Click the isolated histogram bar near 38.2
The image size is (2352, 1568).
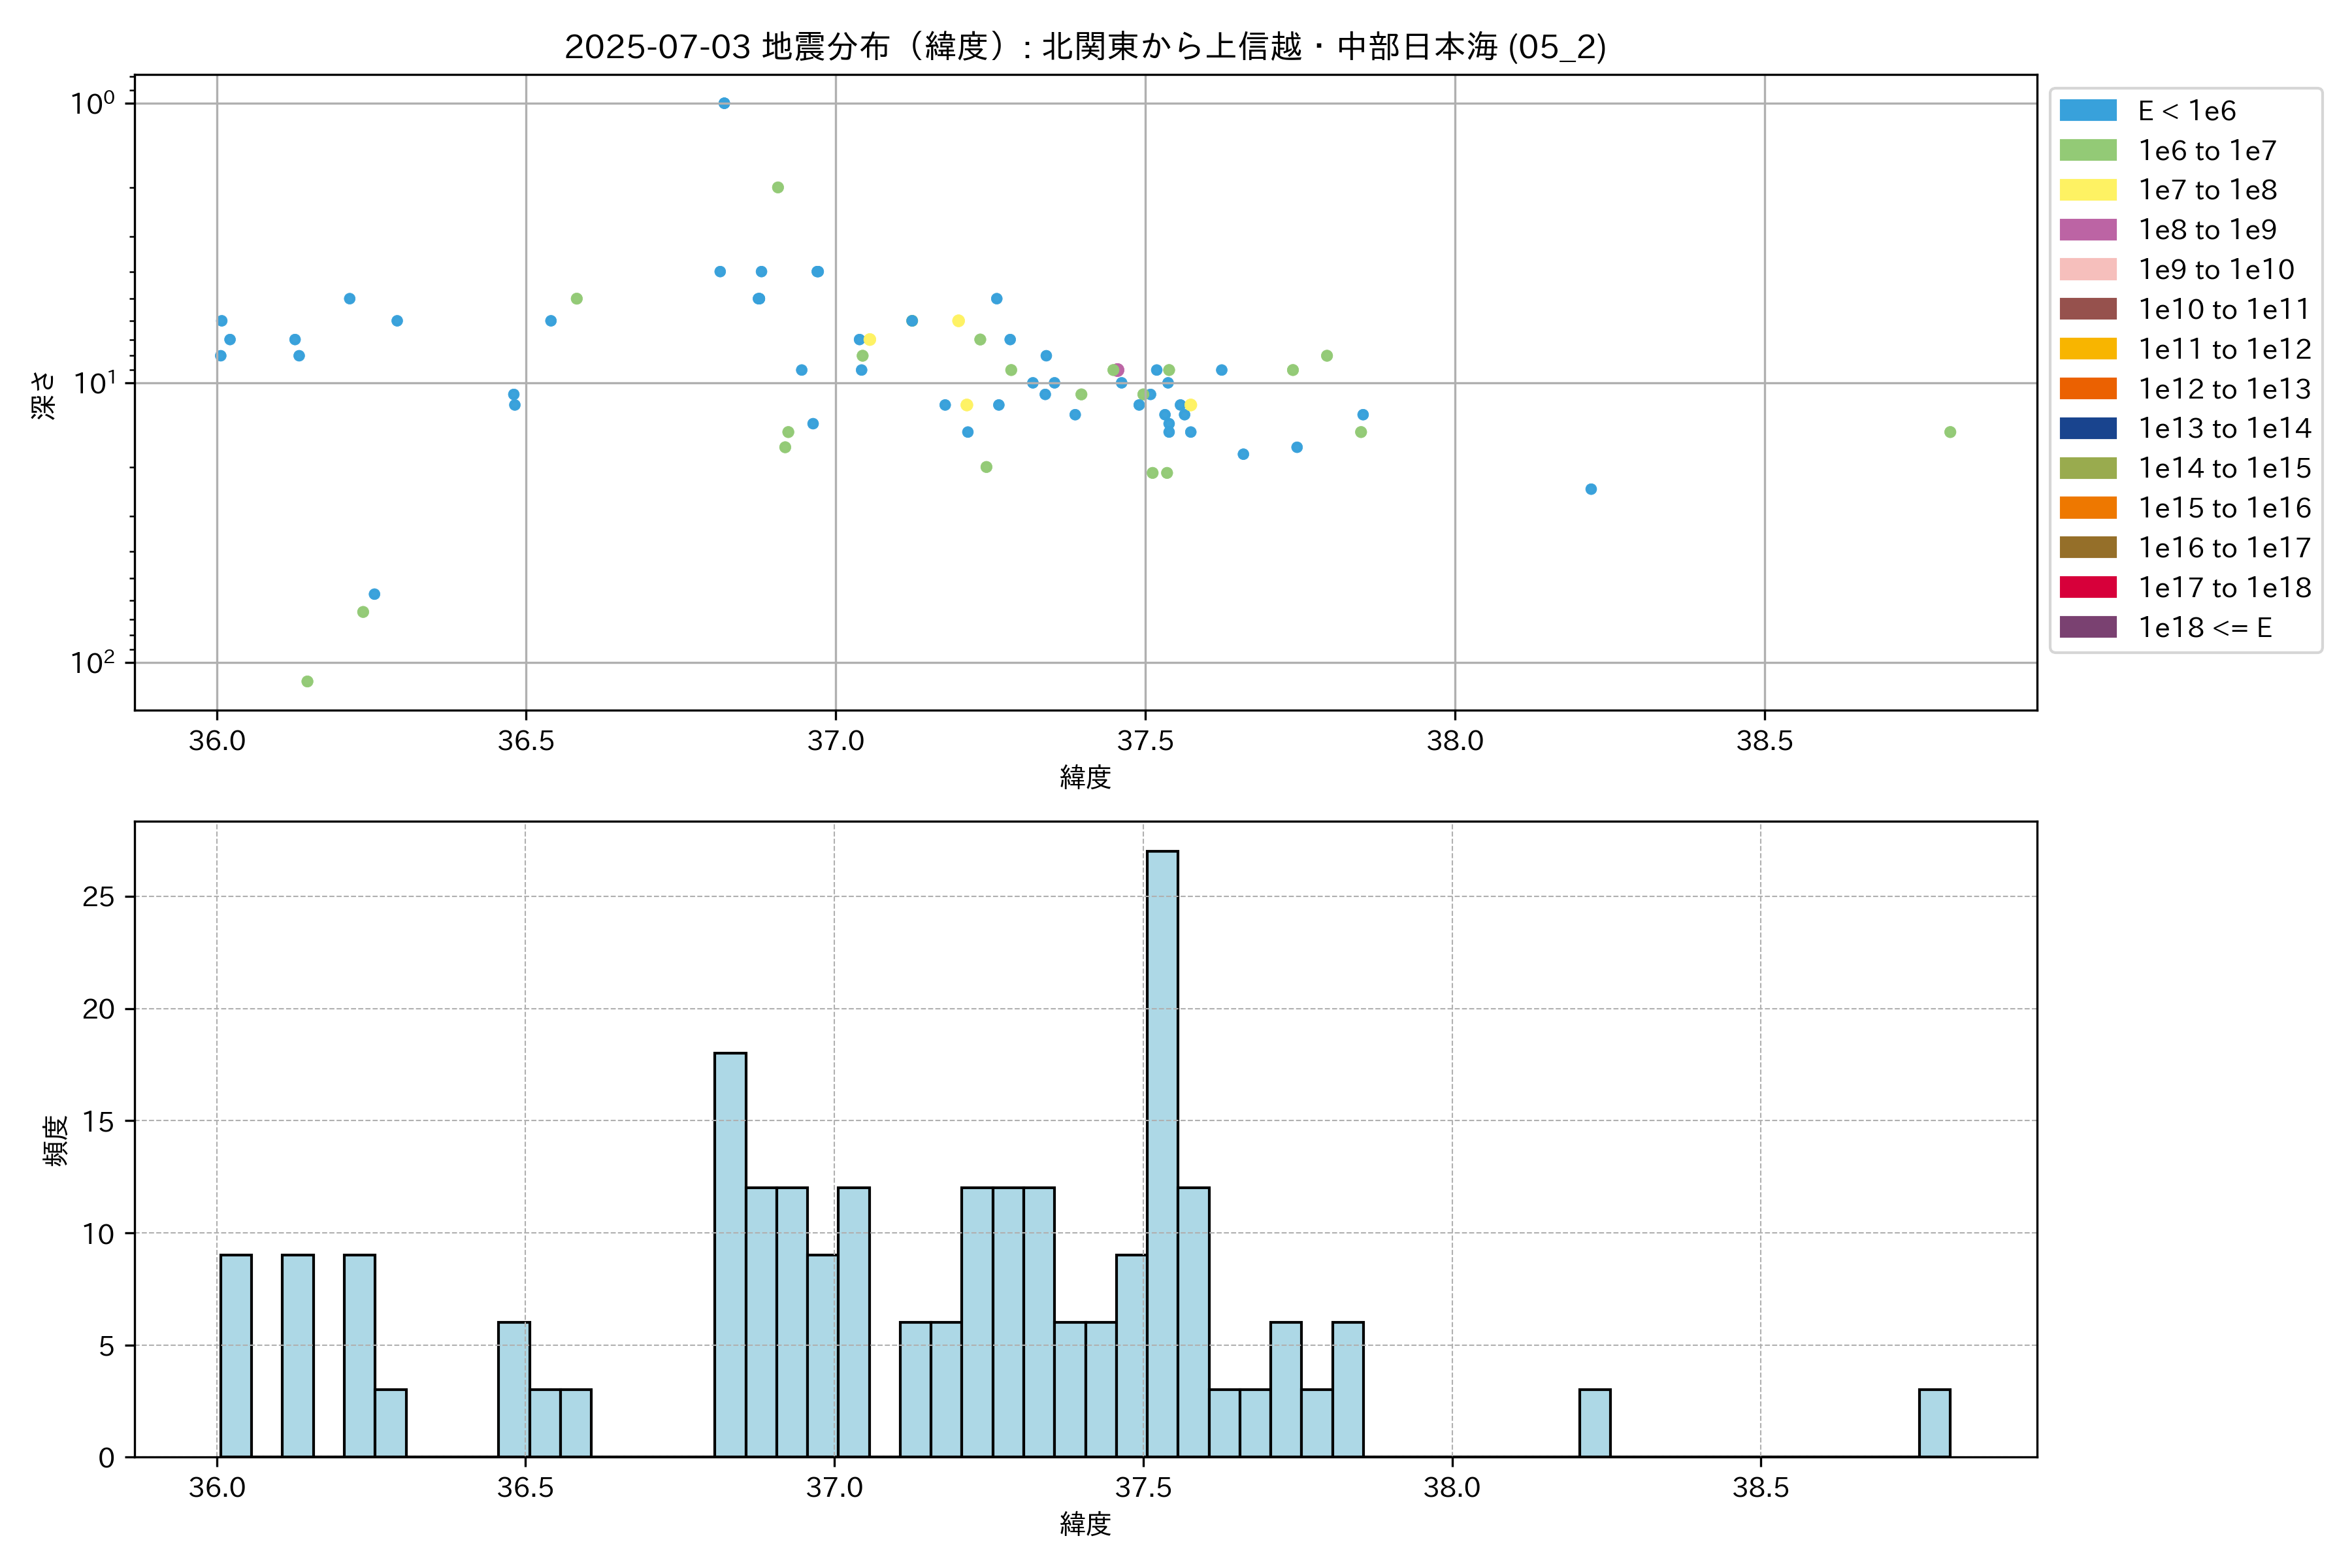point(1594,1422)
